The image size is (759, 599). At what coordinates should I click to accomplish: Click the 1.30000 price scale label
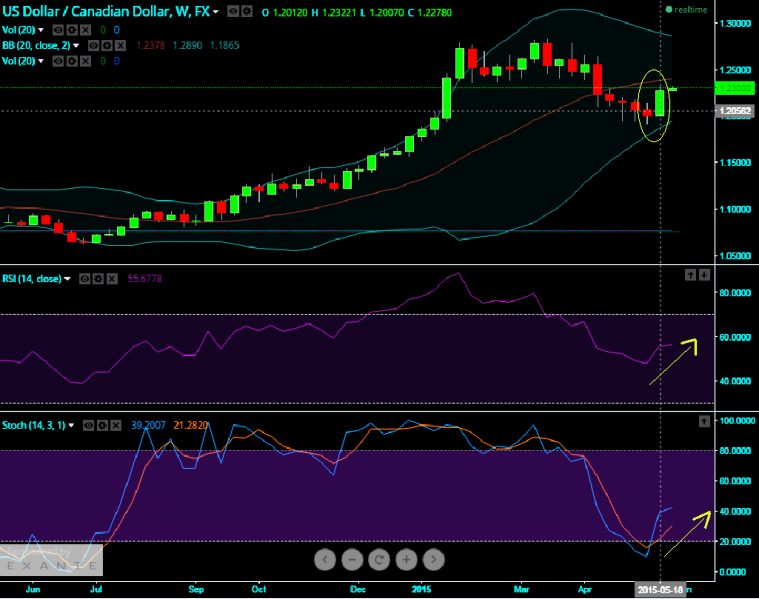(735, 24)
